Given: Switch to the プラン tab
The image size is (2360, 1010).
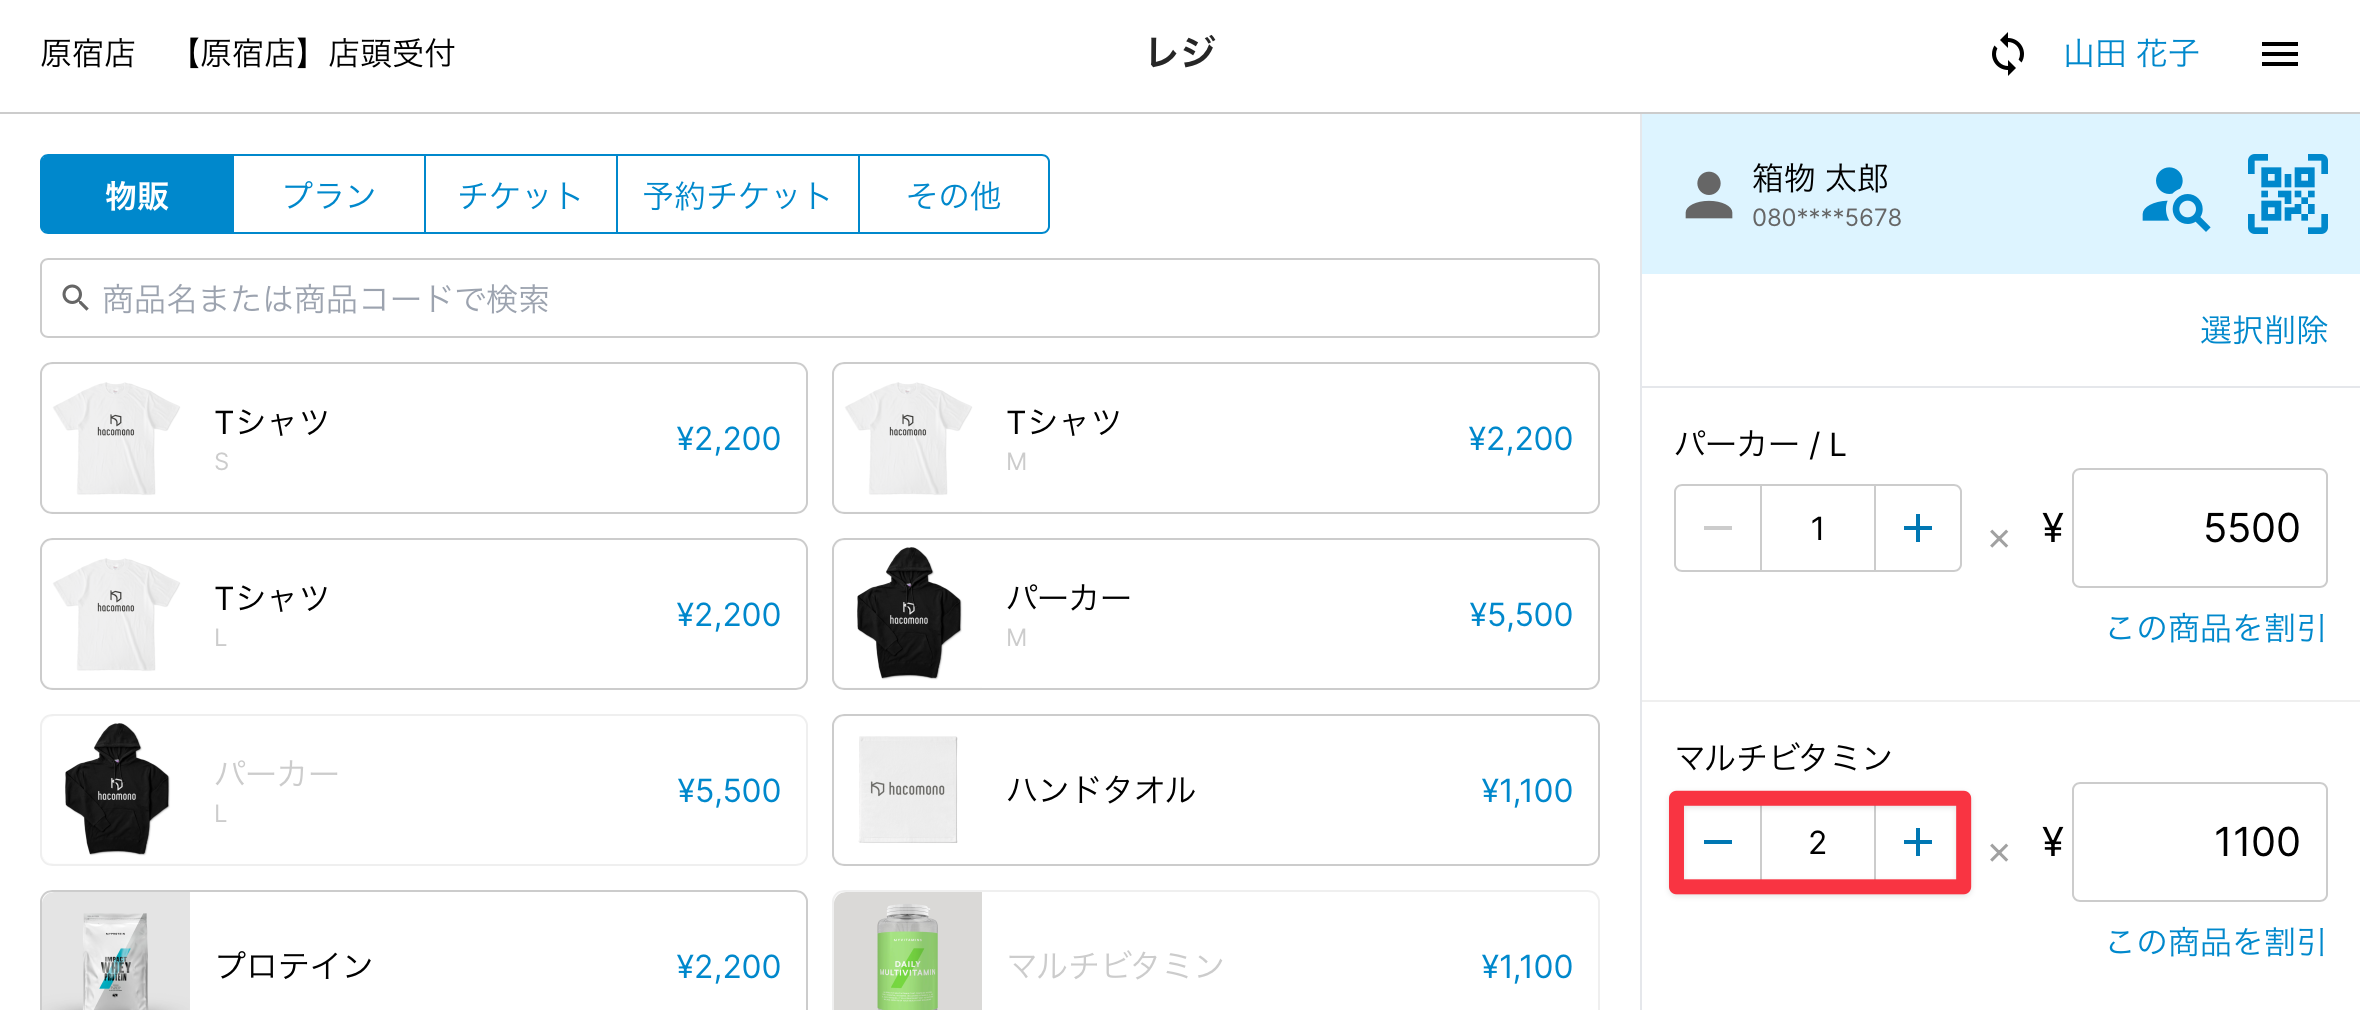Looking at the screenshot, I should pyautogui.click(x=329, y=195).
